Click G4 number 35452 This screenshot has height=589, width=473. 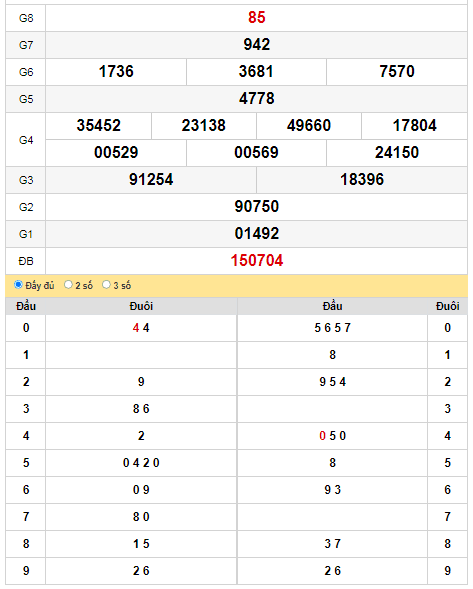(99, 125)
